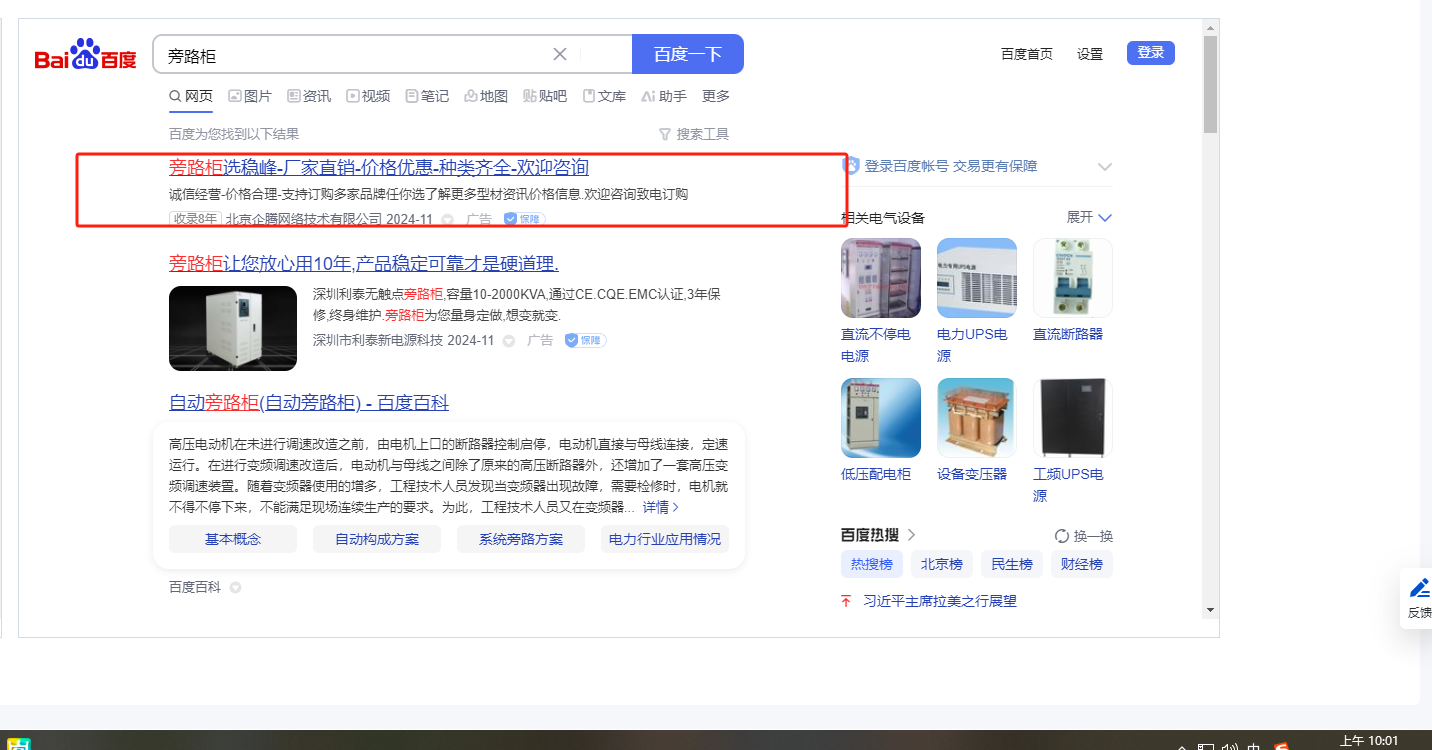Click the white cabinet thumbnail of 利泰 result
Screen dimensions: 1432x750
coord(233,328)
